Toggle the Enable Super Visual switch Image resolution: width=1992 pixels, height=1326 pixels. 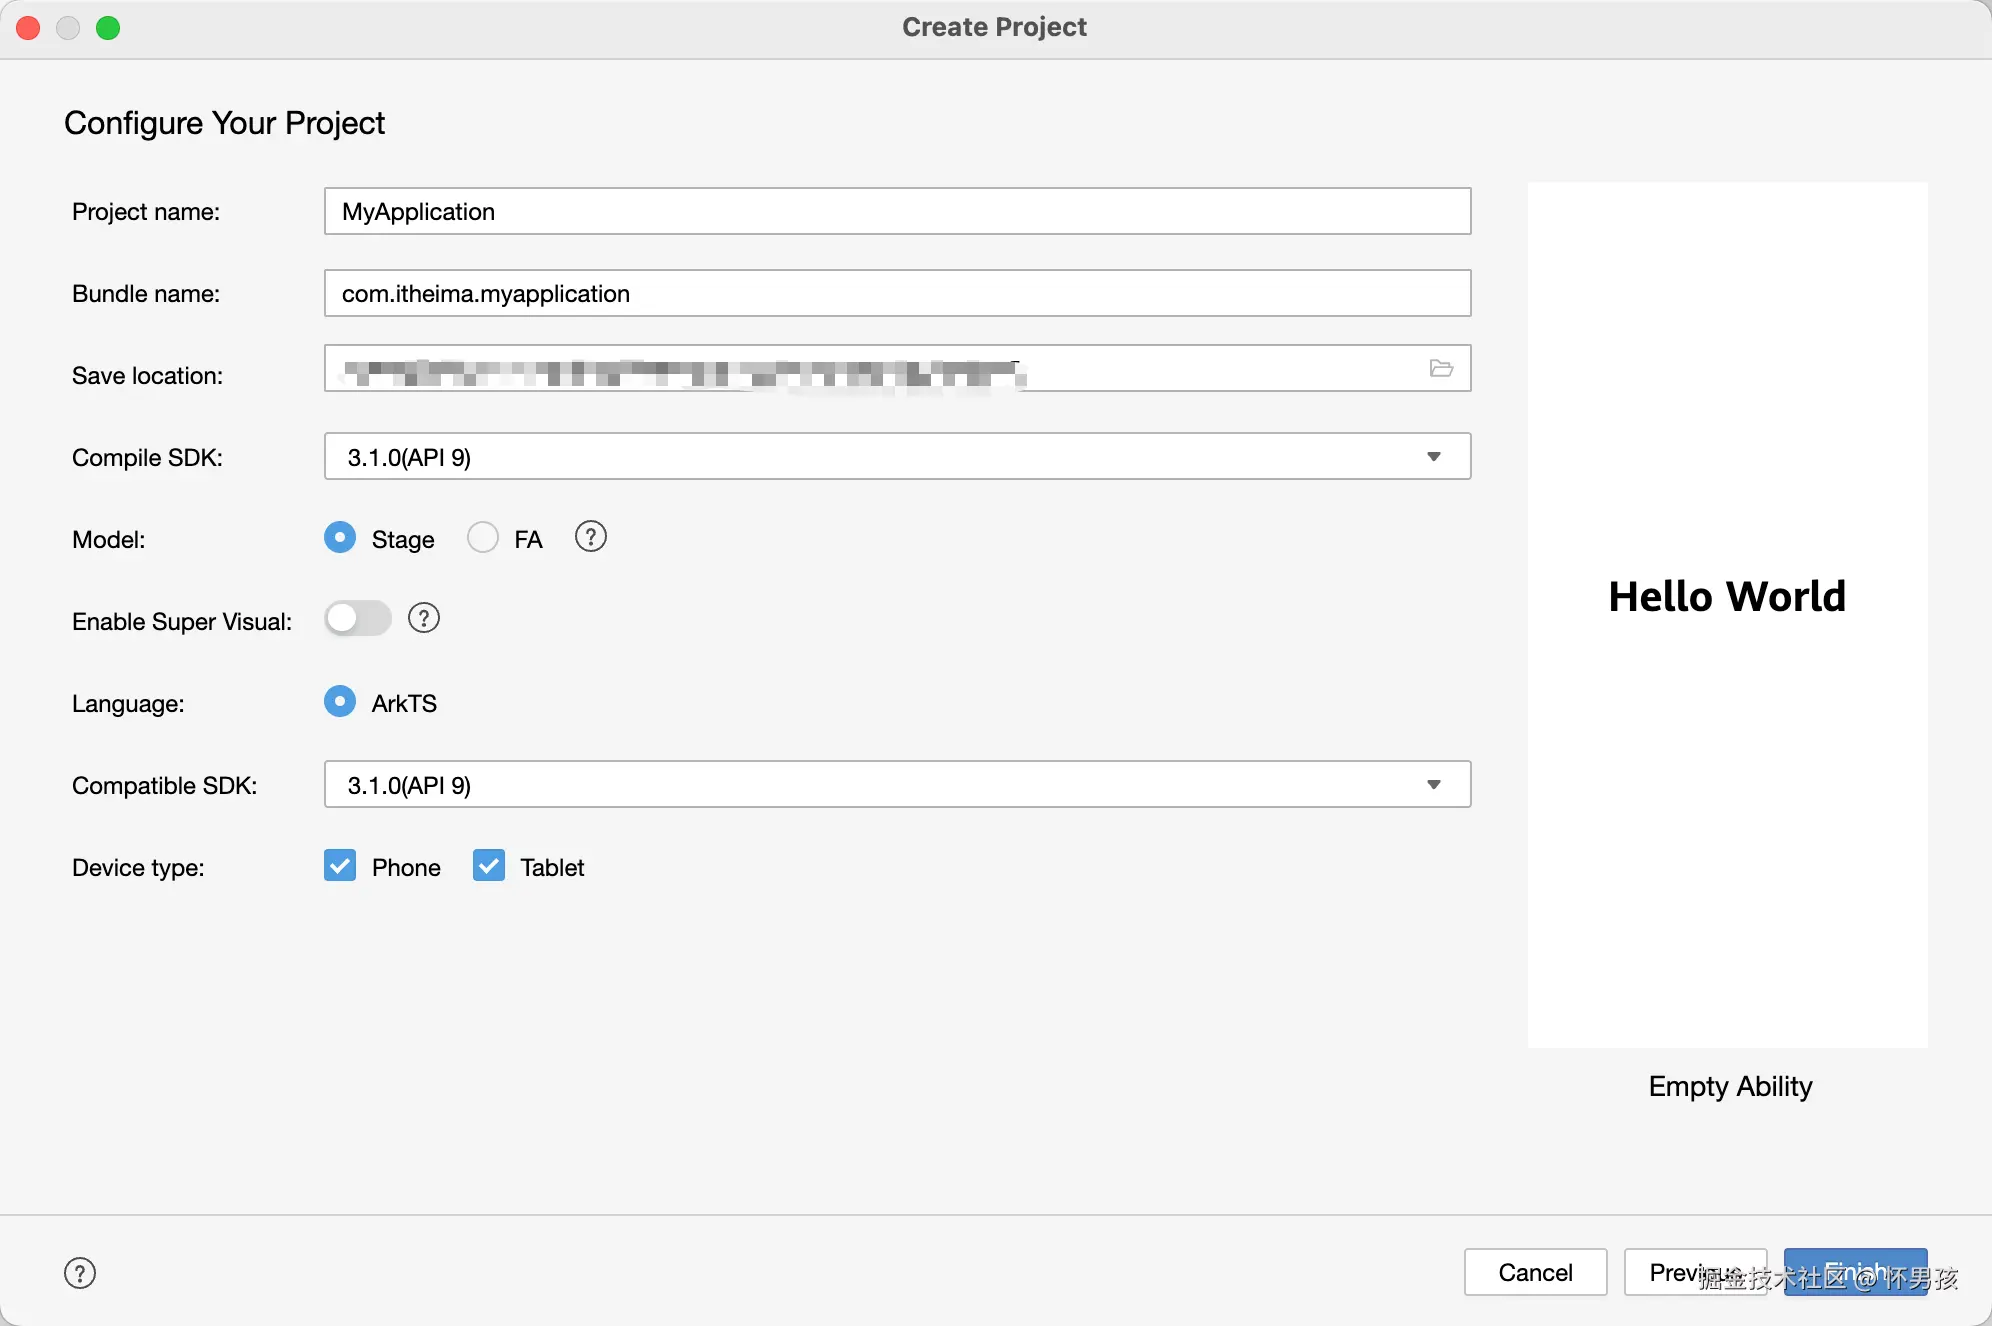(357, 619)
